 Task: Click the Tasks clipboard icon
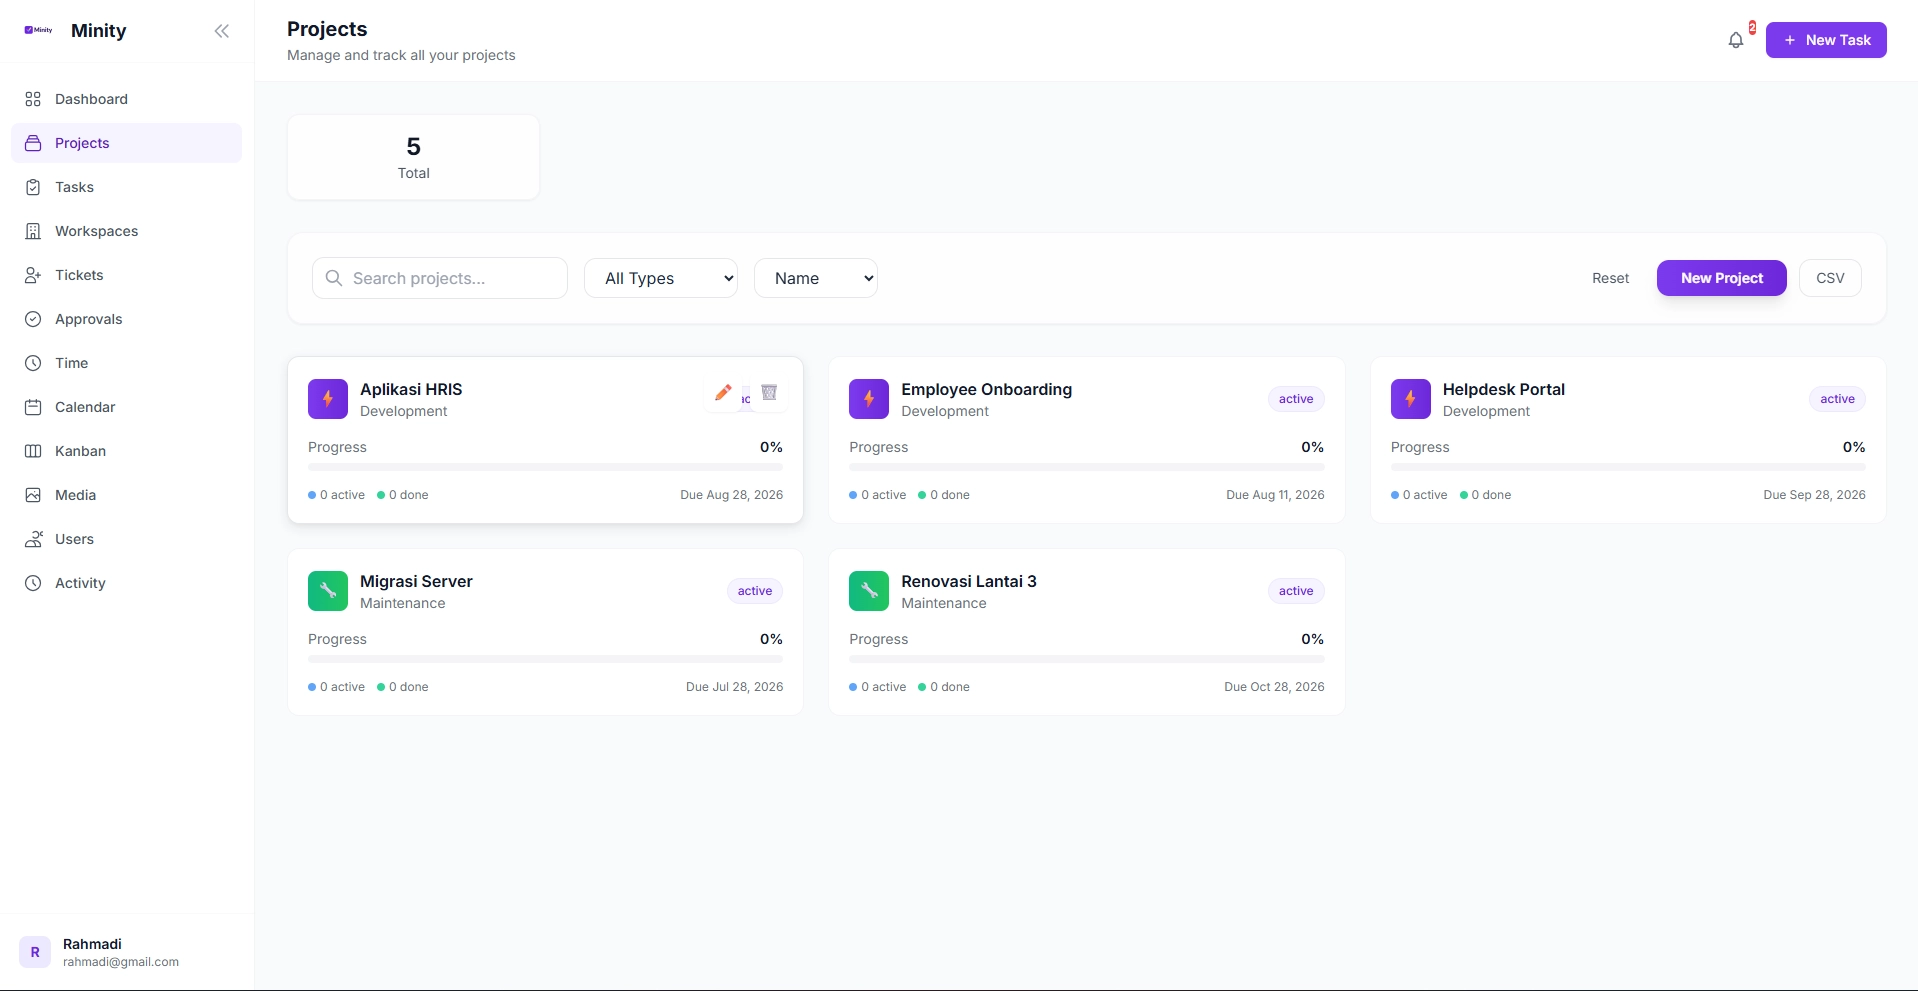[33, 187]
